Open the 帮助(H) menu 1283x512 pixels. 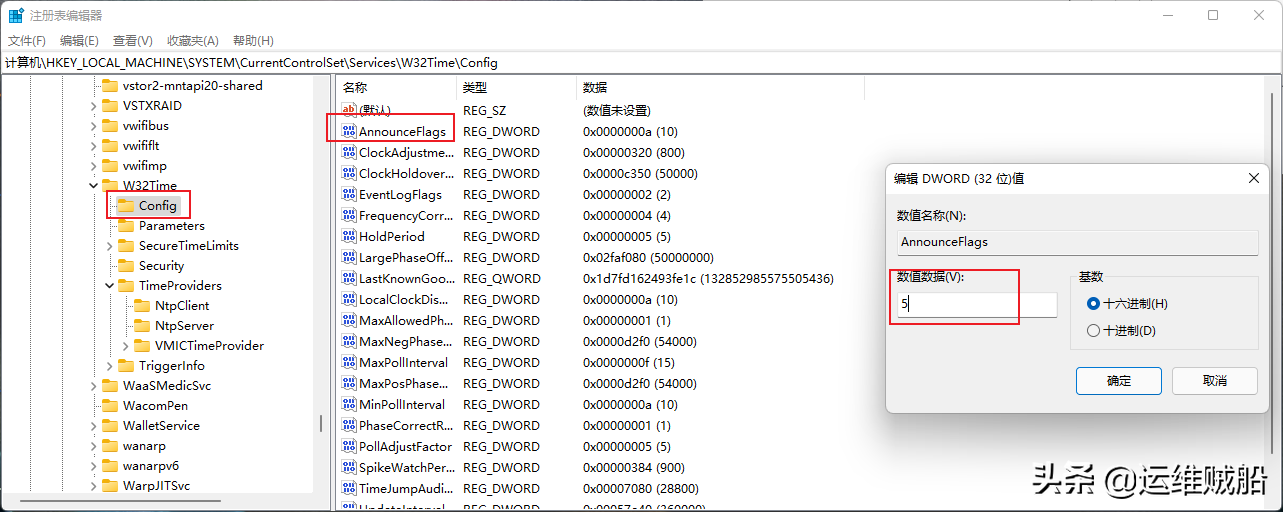click(x=253, y=41)
